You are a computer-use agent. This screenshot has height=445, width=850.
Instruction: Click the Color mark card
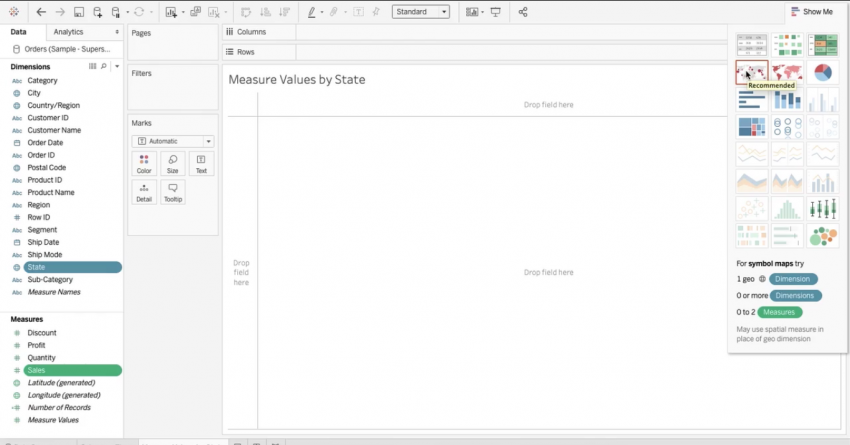[x=144, y=163]
